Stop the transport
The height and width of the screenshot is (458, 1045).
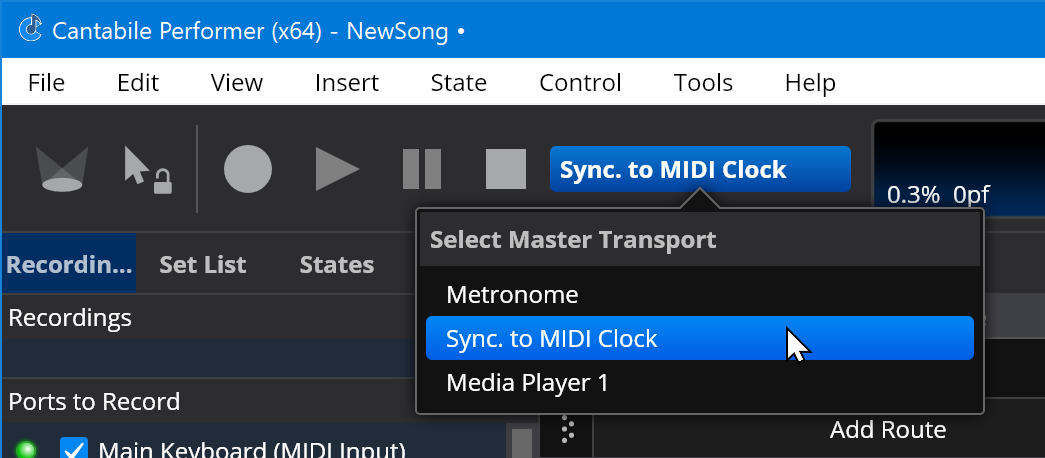click(506, 169)
